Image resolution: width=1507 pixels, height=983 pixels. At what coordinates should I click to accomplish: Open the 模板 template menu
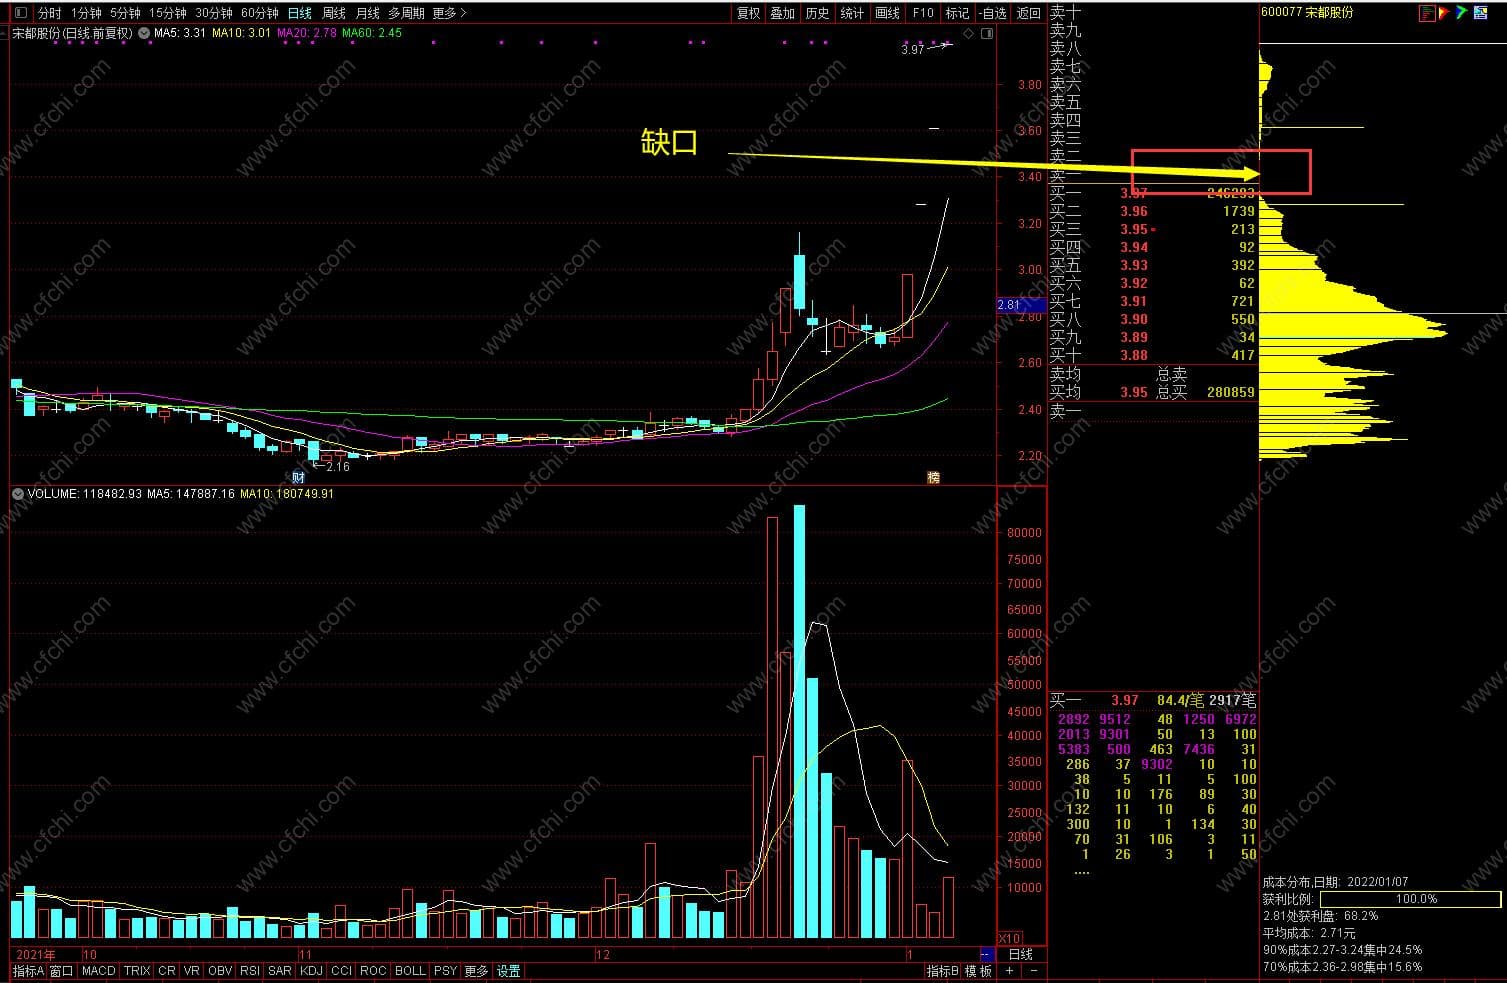coord(978,971)
